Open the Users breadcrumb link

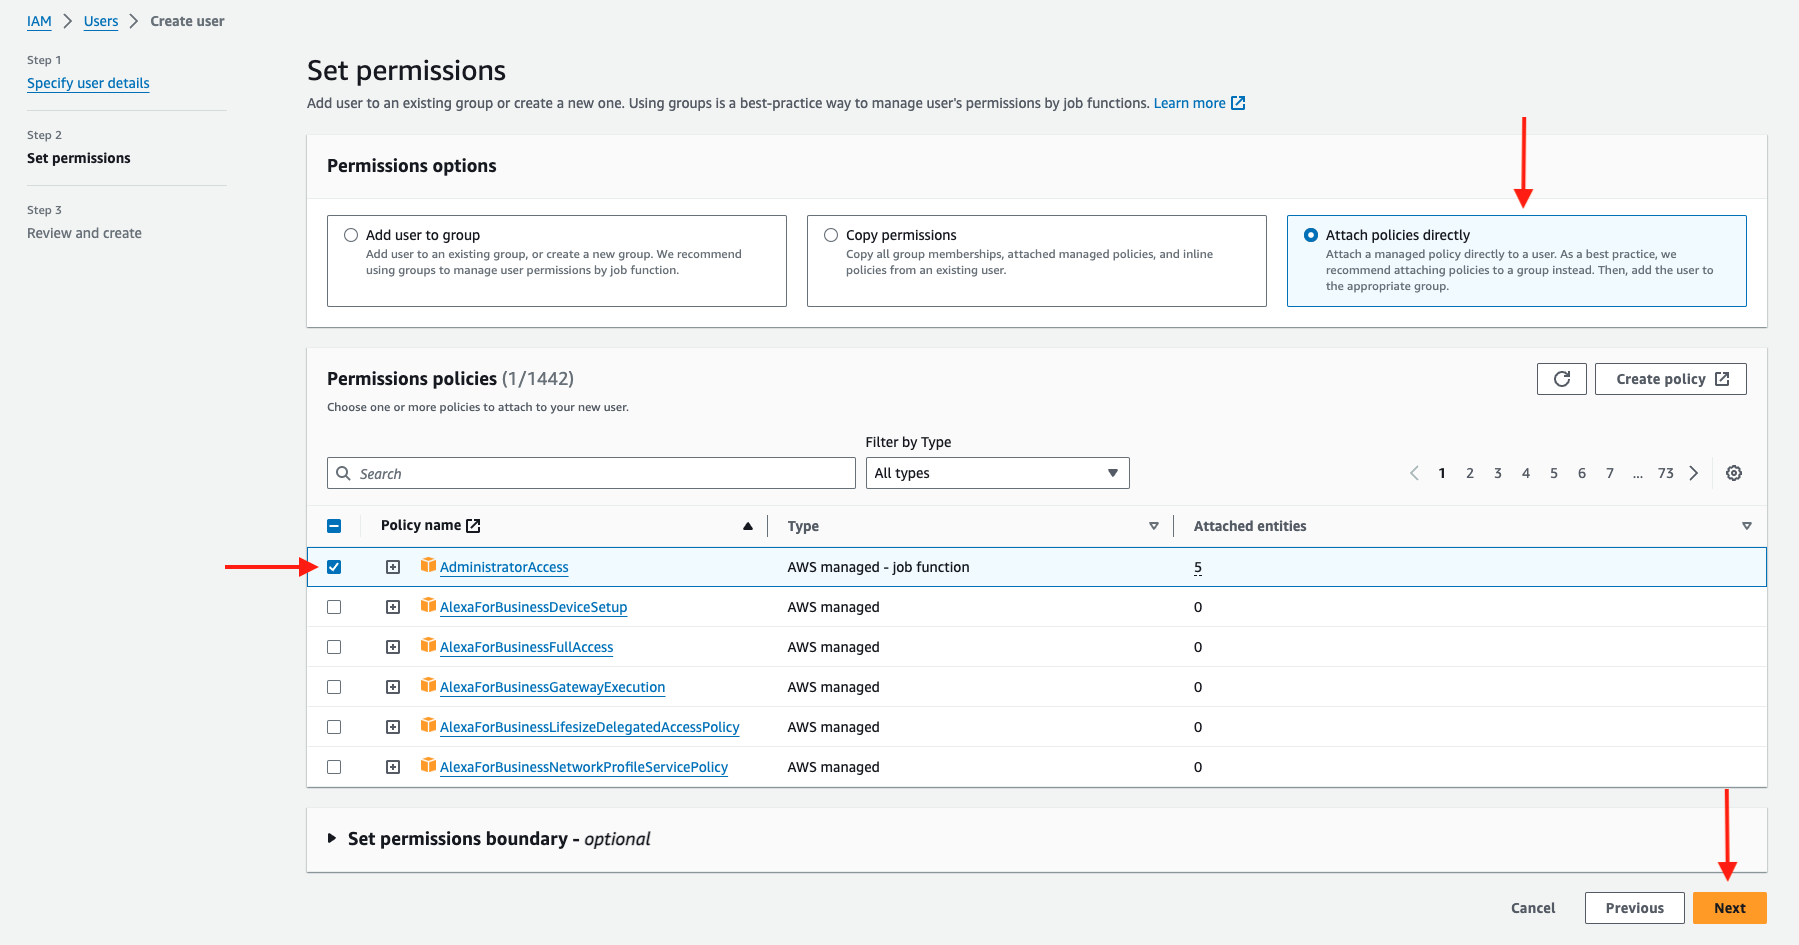[x=100, y=20]
